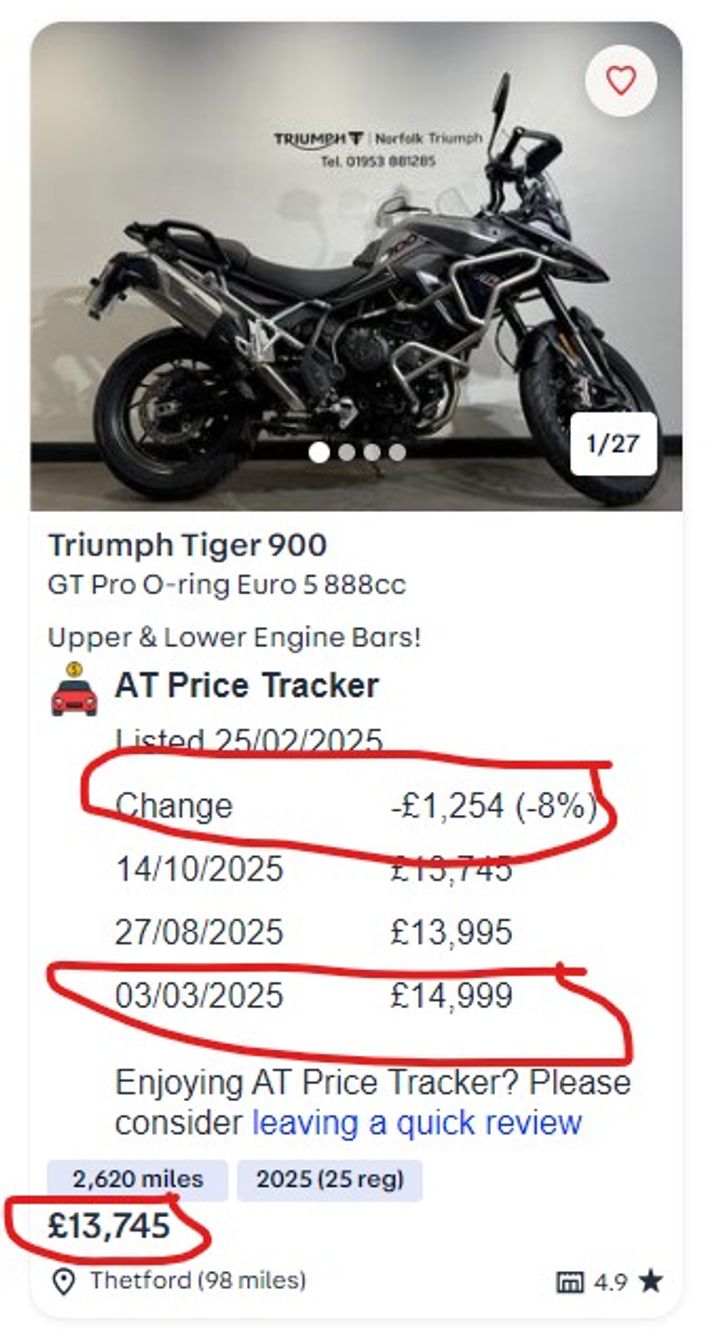
Task: Click the 2025 (25 reg) badge
Action: coord(329,1180)
